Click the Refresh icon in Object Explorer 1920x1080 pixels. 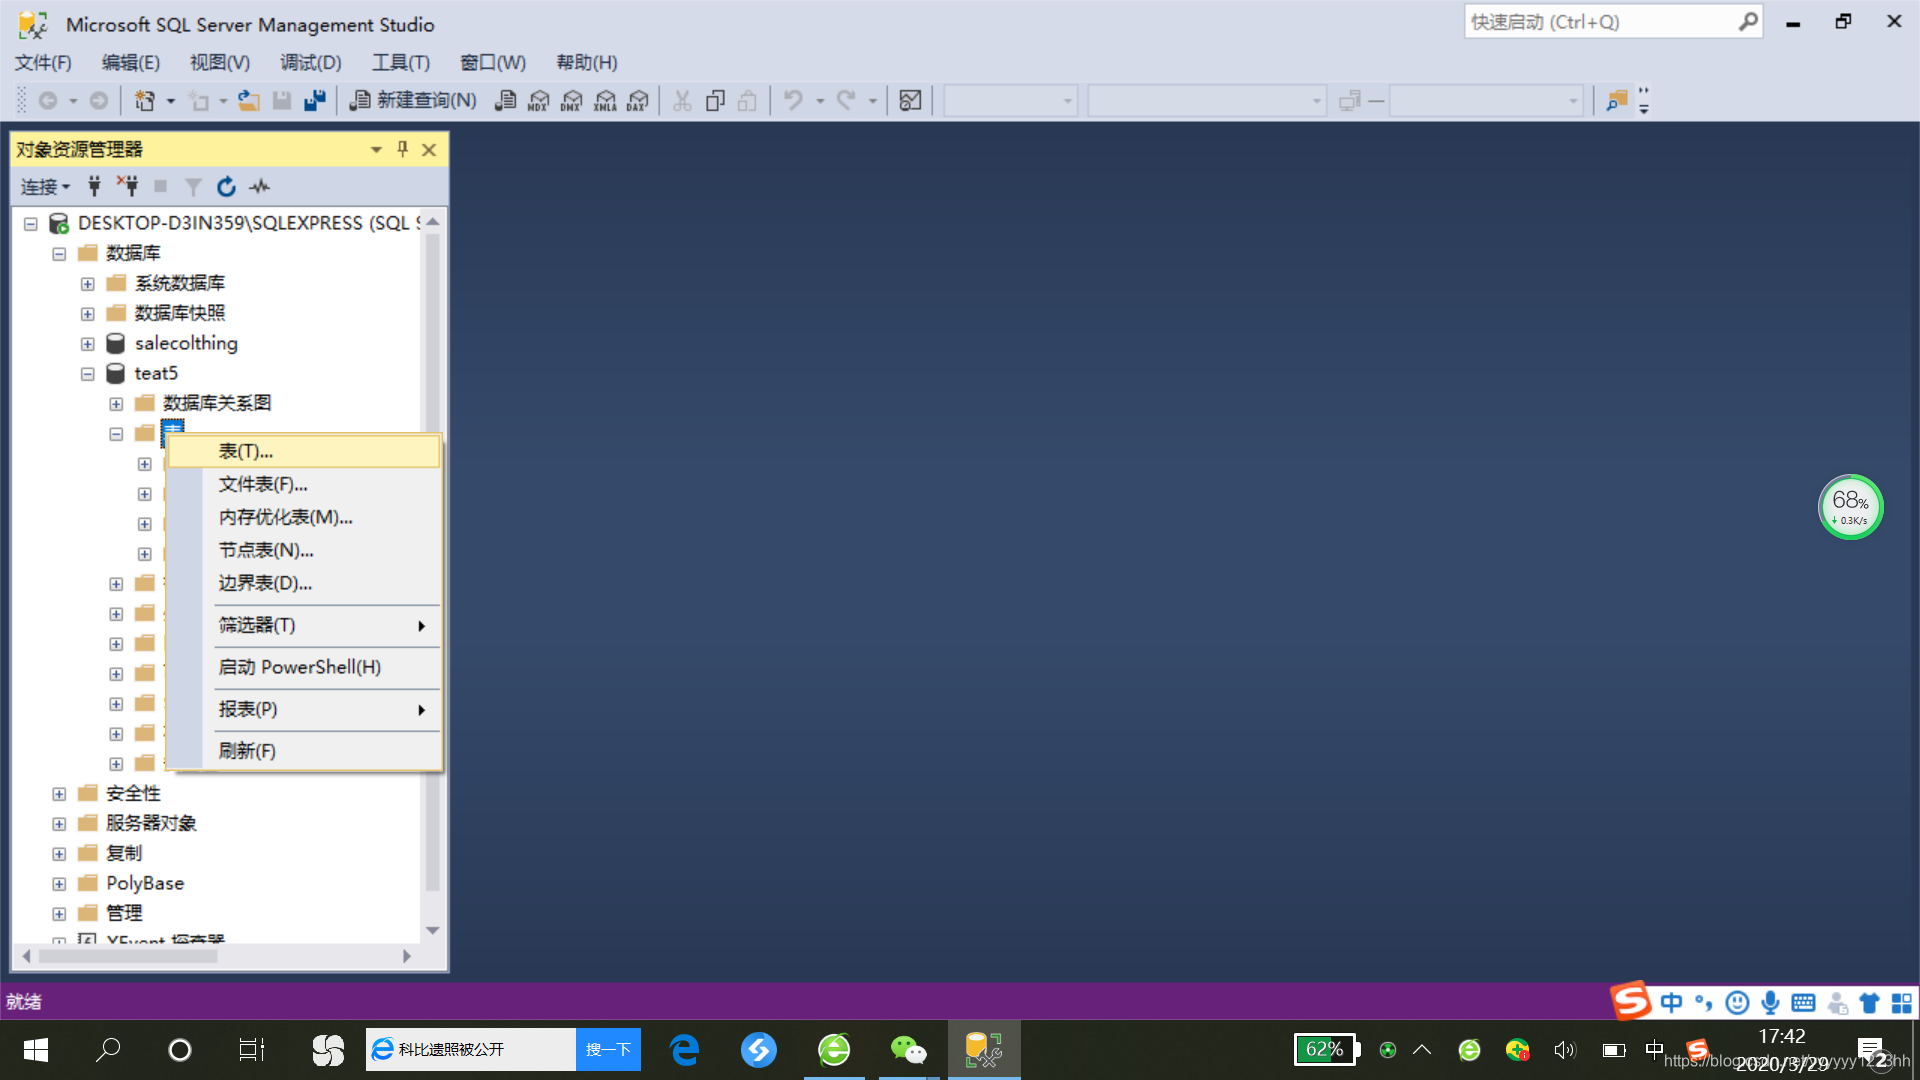[226, 186]
